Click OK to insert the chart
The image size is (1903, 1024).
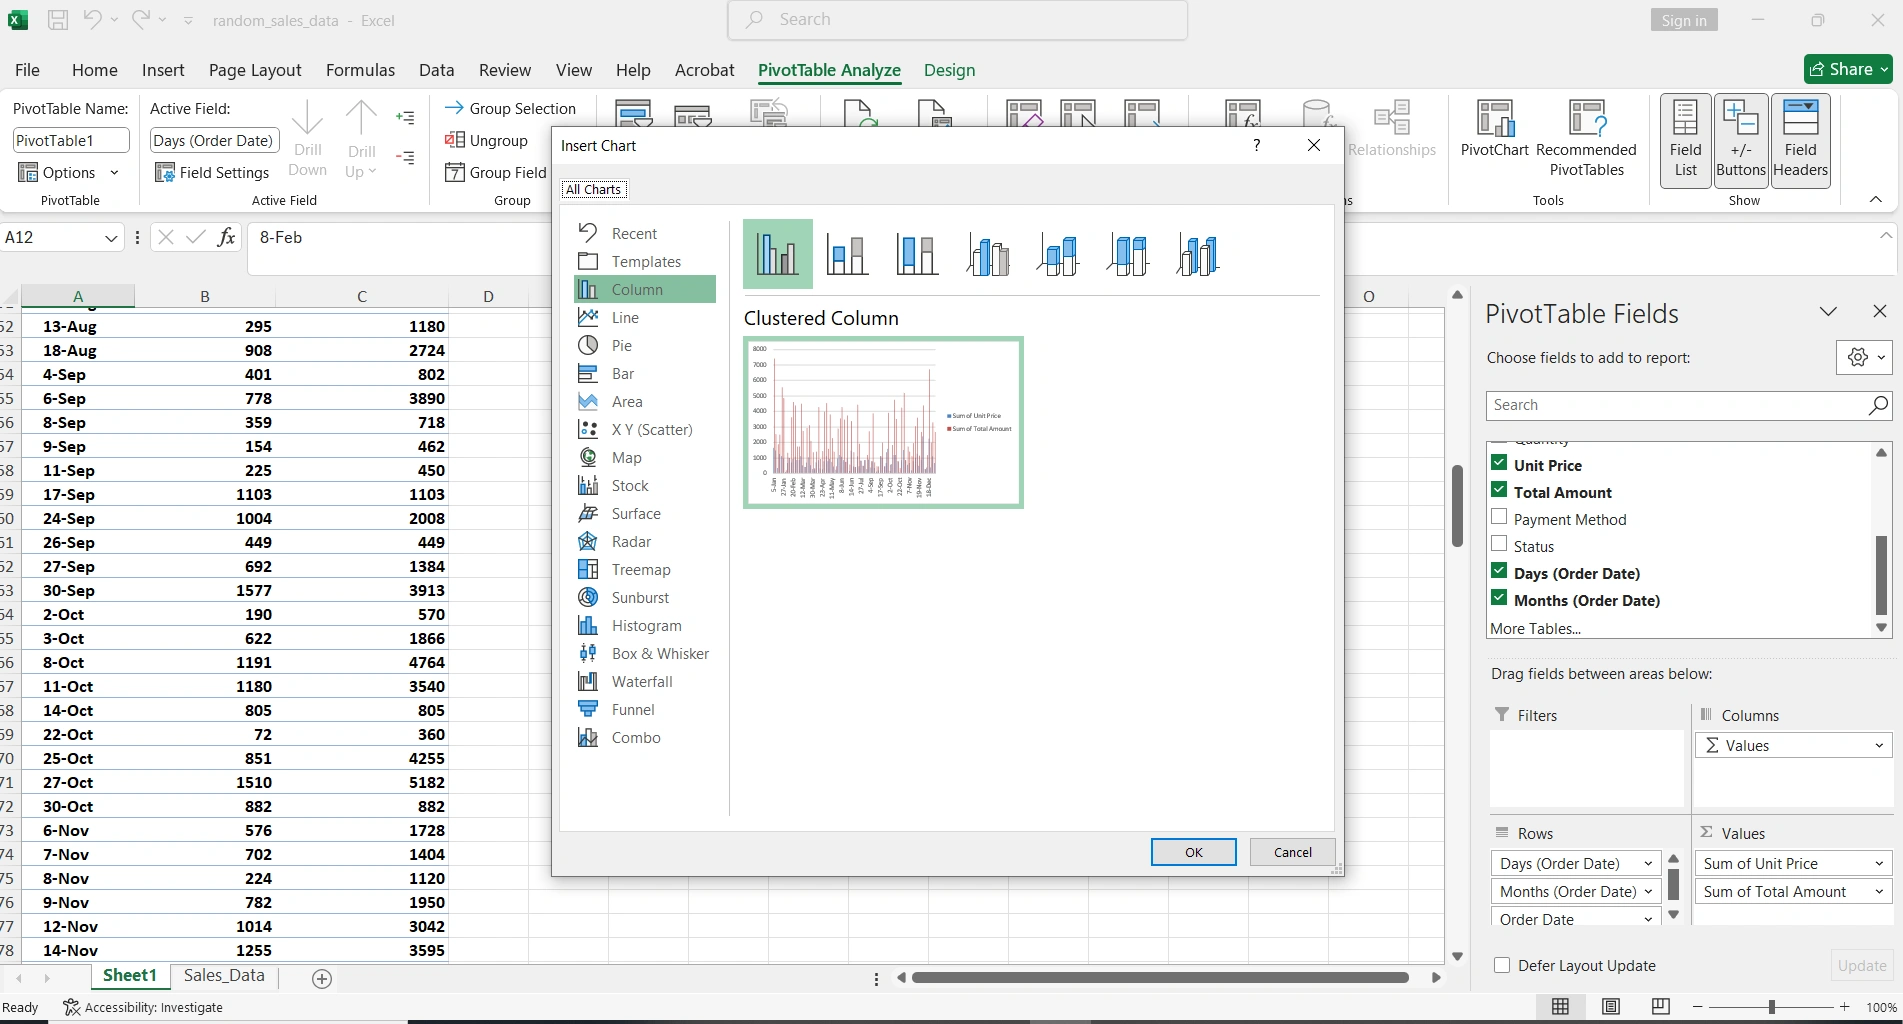click(x=1192, y=851)
